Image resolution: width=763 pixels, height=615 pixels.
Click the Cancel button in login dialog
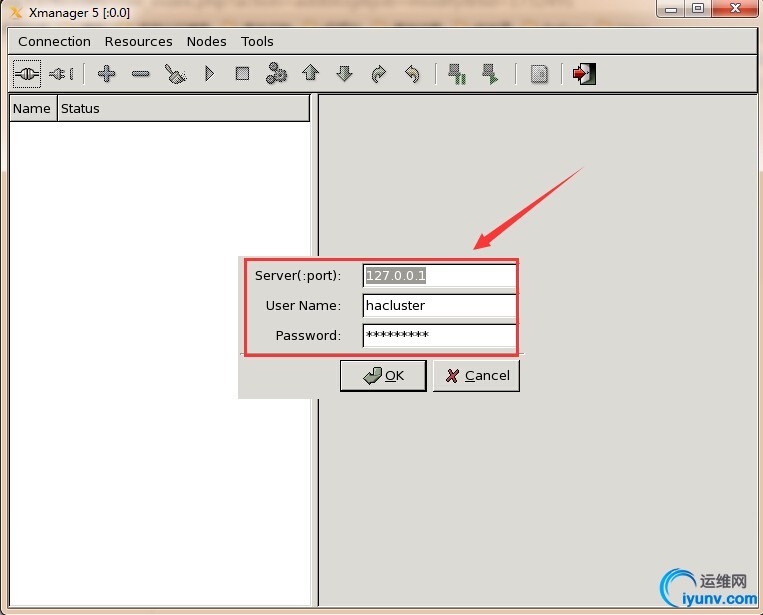tap(476, 376)
